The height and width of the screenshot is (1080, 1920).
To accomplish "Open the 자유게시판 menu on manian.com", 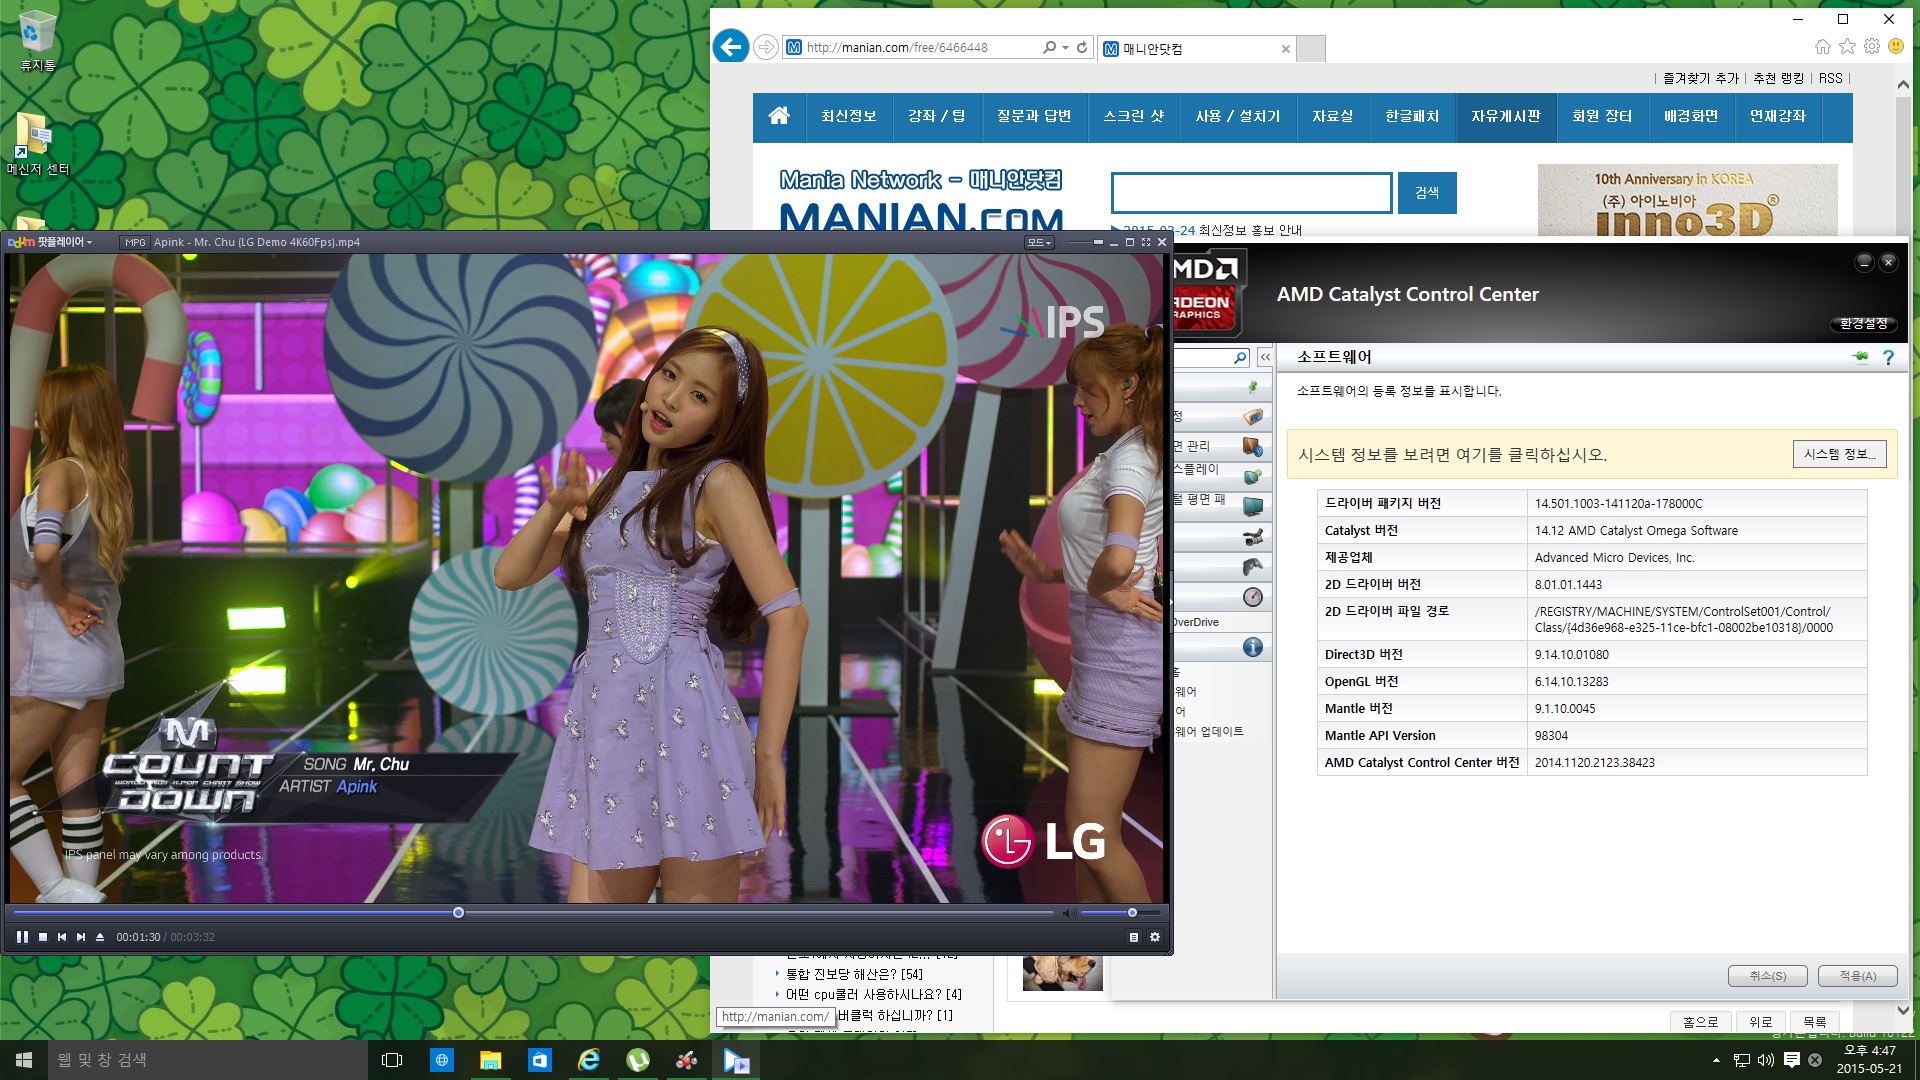I will click(x=1506, y=117).
